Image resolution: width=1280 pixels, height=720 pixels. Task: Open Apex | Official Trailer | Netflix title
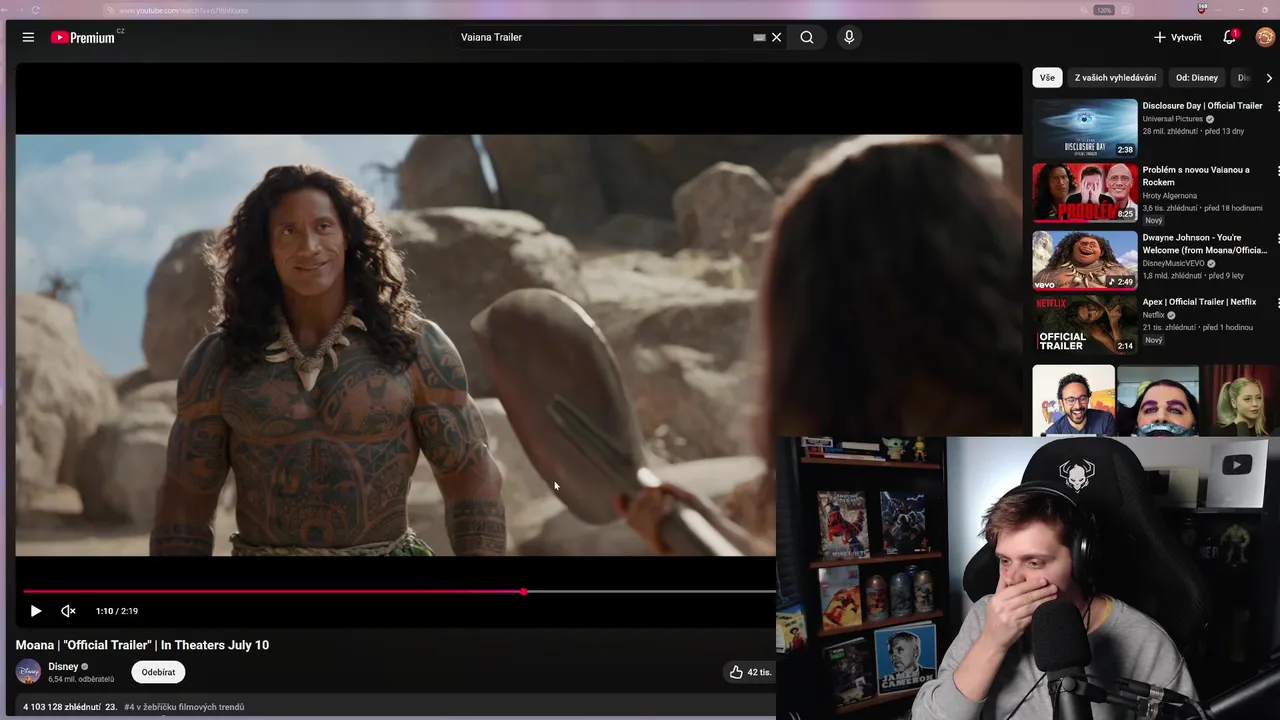pos(1200,302)
